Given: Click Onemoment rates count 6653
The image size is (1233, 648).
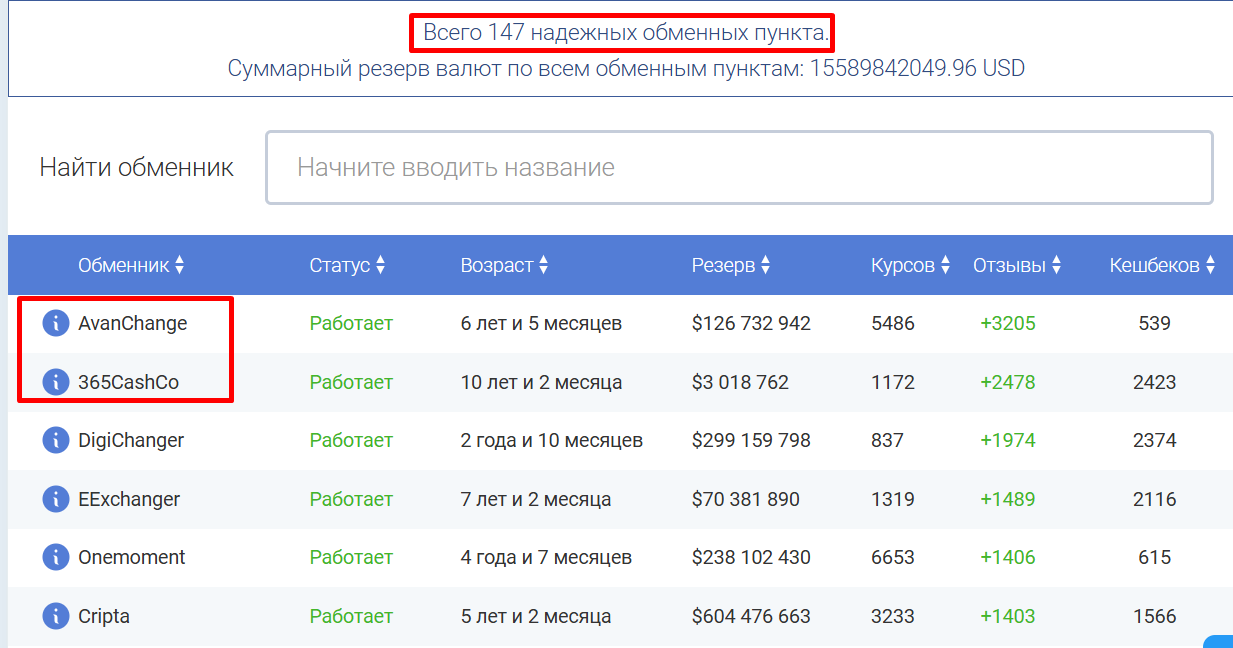Looking at the screenshot, I should [893, 557].
